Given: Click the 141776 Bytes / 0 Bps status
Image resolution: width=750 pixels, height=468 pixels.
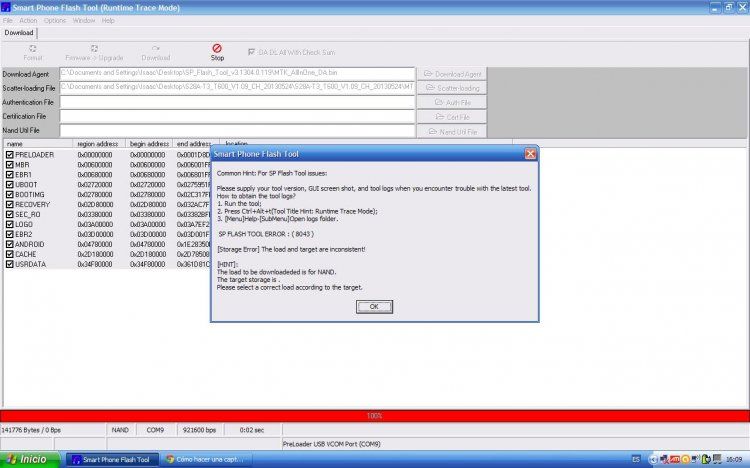Looking at the screenshot, I should coord(31,430).
